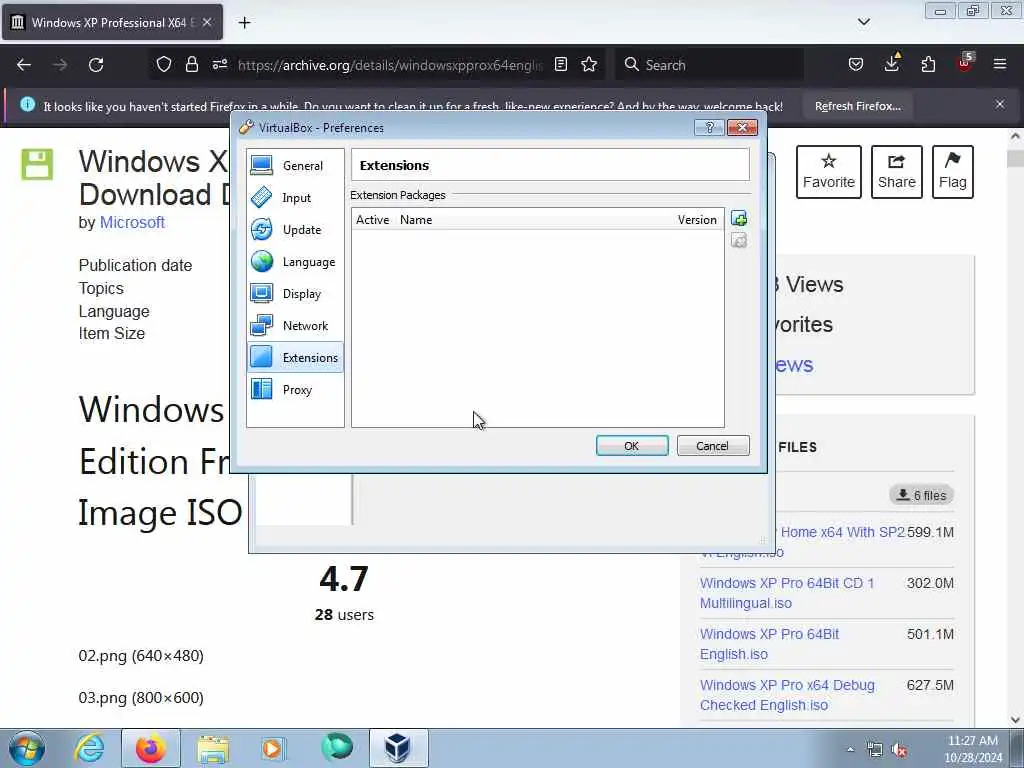Open site permissions icon in address bar
Image resolution: width=1024 pixels, height=768 pixels.
[x=219, y=65]
